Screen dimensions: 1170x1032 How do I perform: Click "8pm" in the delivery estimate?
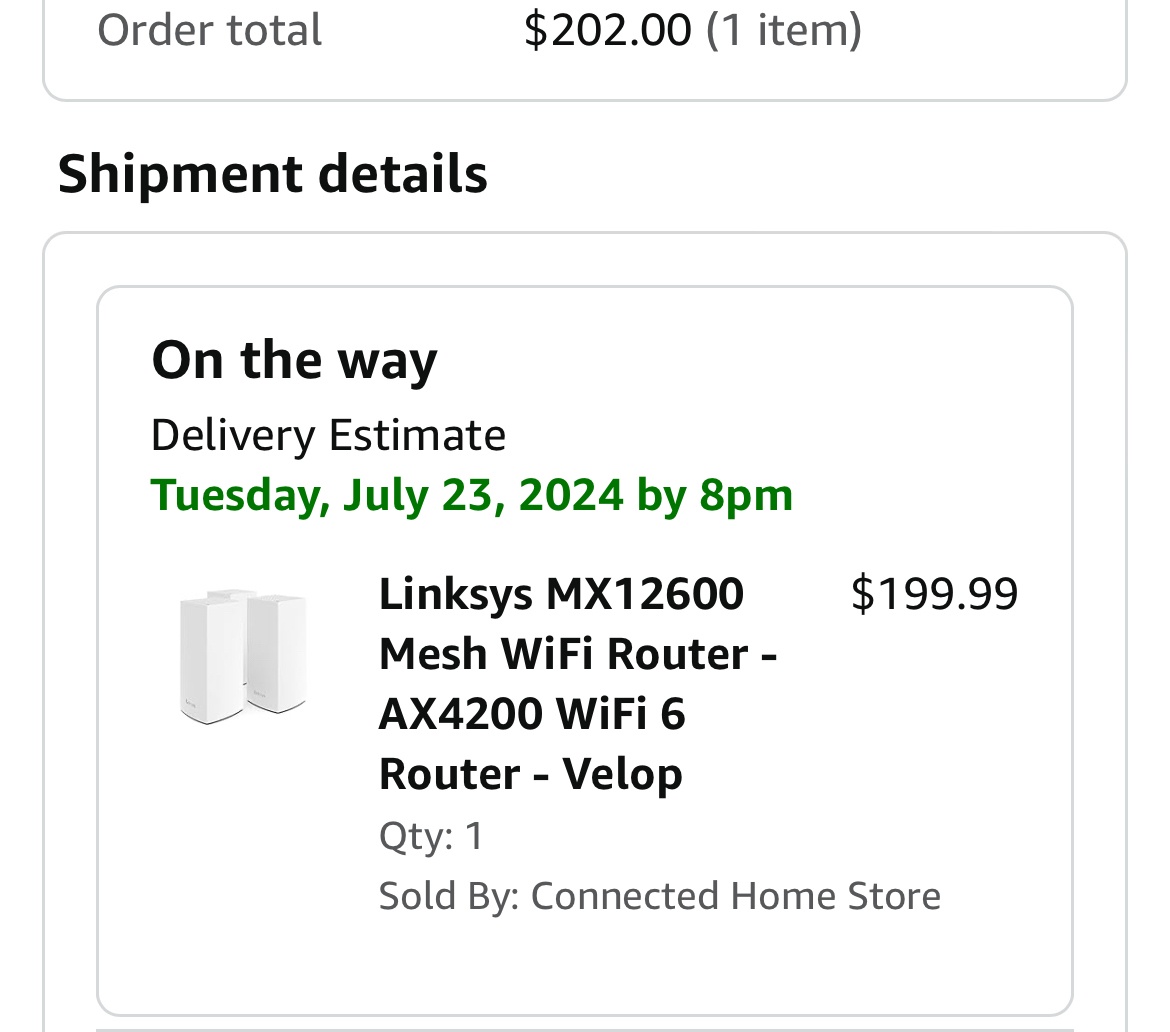[x=746, y=495]
